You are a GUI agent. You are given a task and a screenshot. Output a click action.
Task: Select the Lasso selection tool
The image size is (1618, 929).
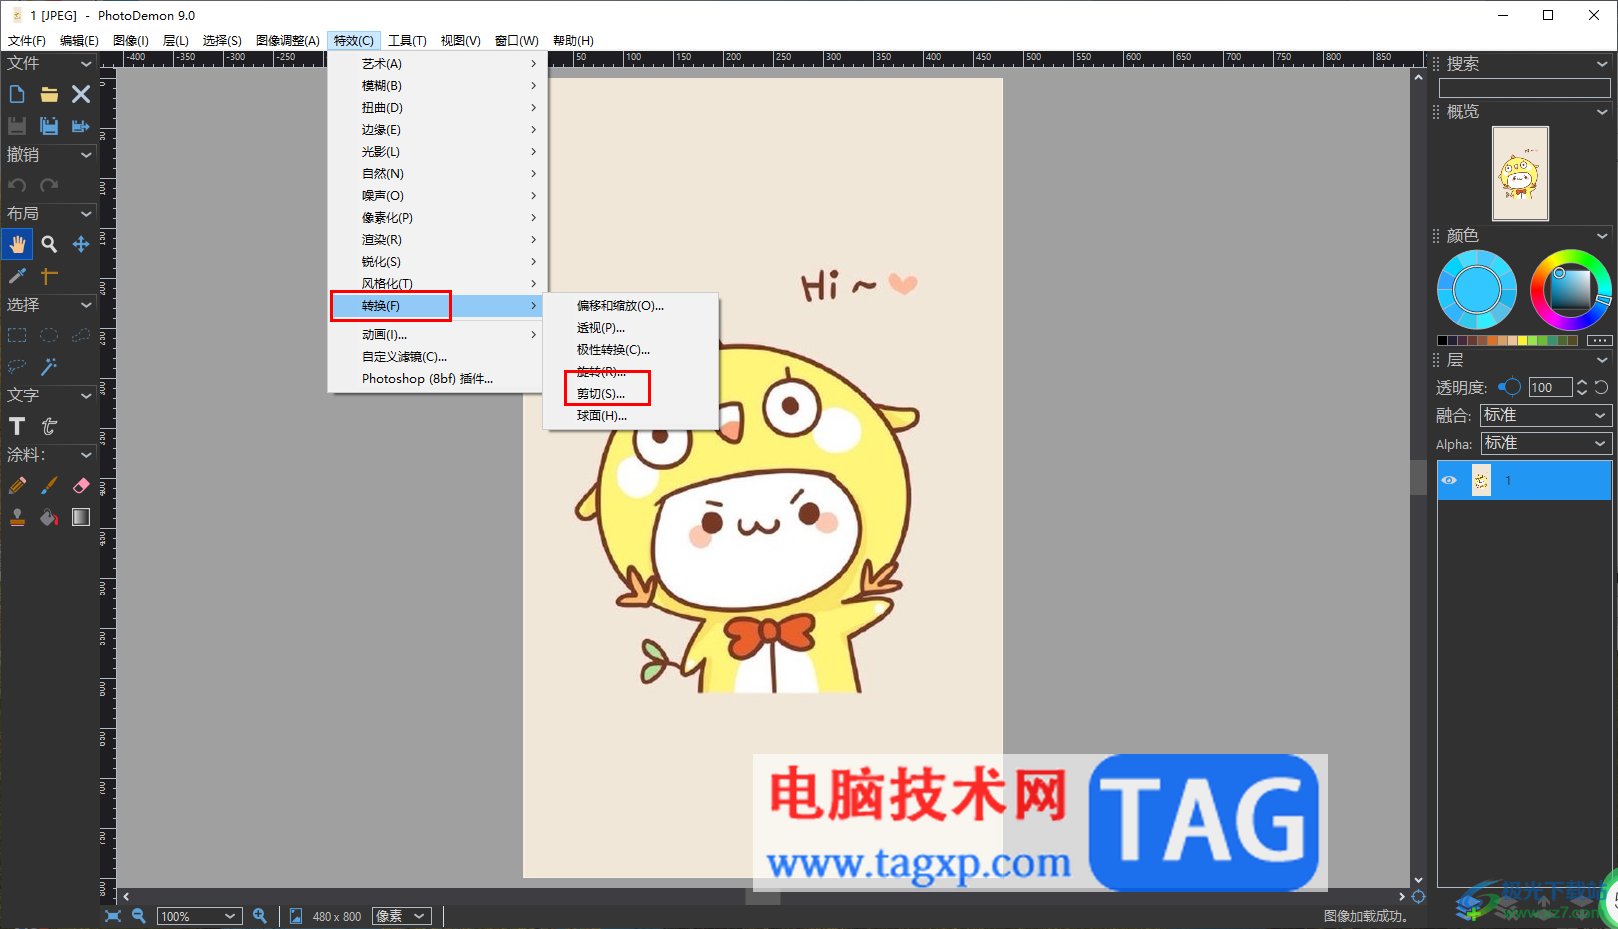(17, 367)
